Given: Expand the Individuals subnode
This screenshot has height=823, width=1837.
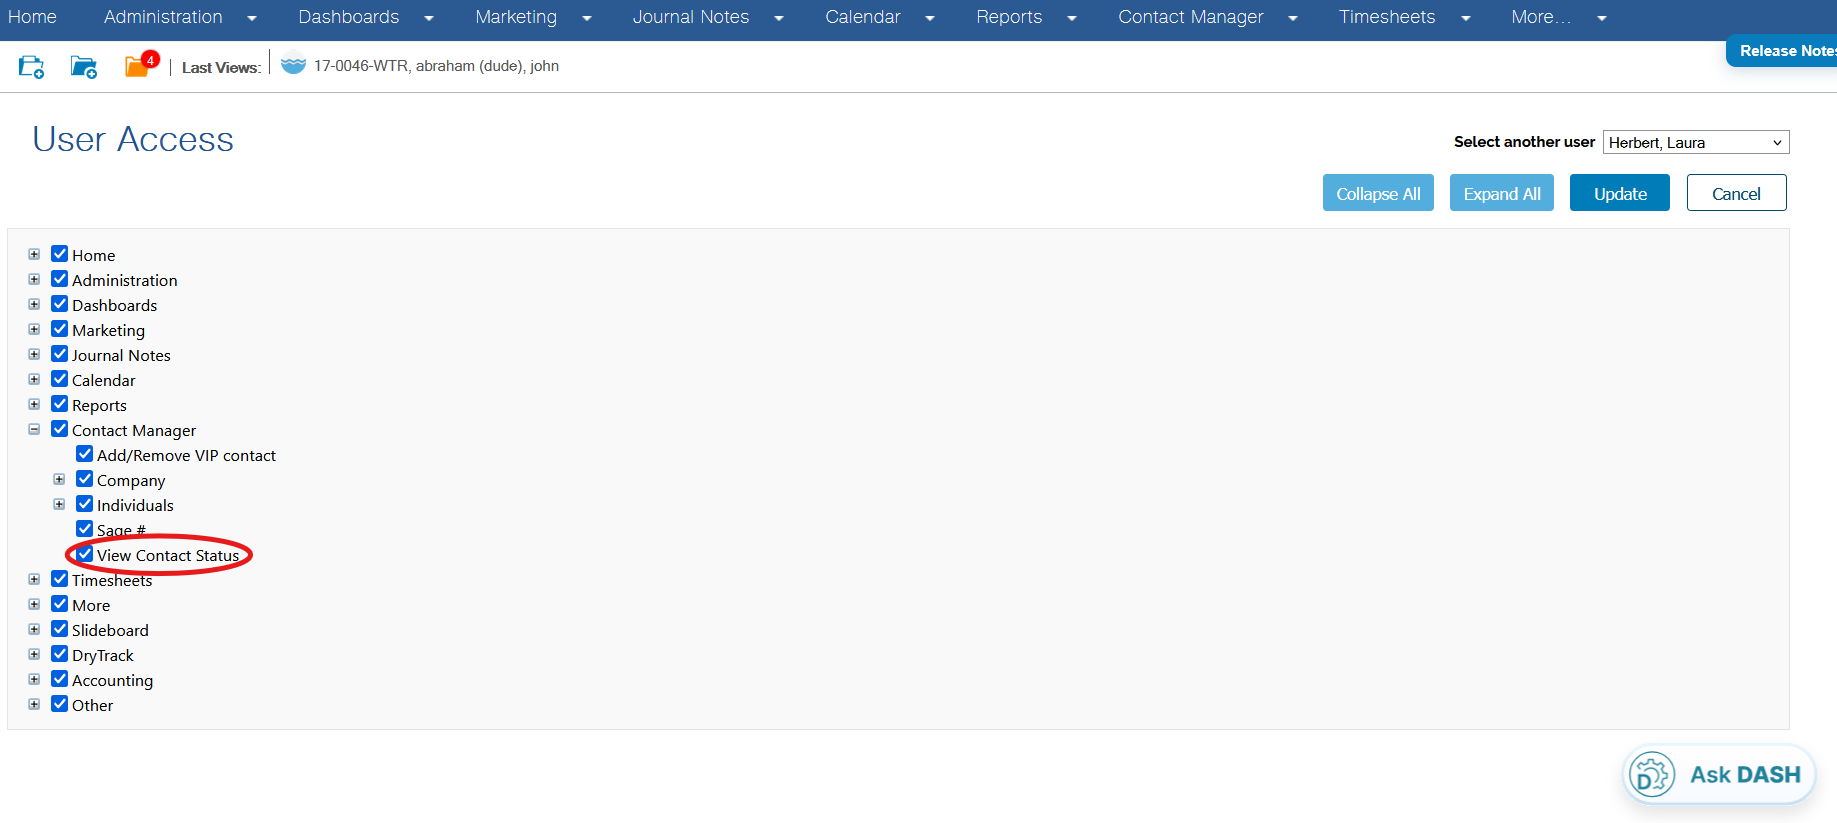Looking at the screenshot, I should [59, 504].
